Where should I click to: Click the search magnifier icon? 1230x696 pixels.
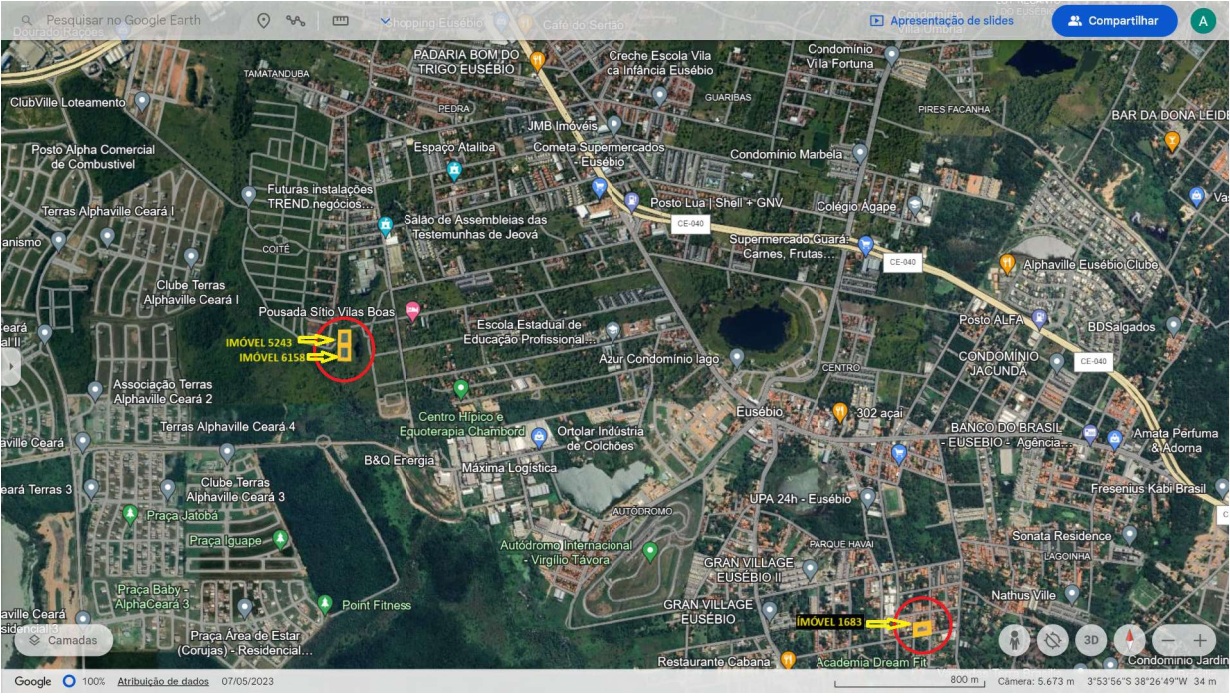[x=26, y=20]
